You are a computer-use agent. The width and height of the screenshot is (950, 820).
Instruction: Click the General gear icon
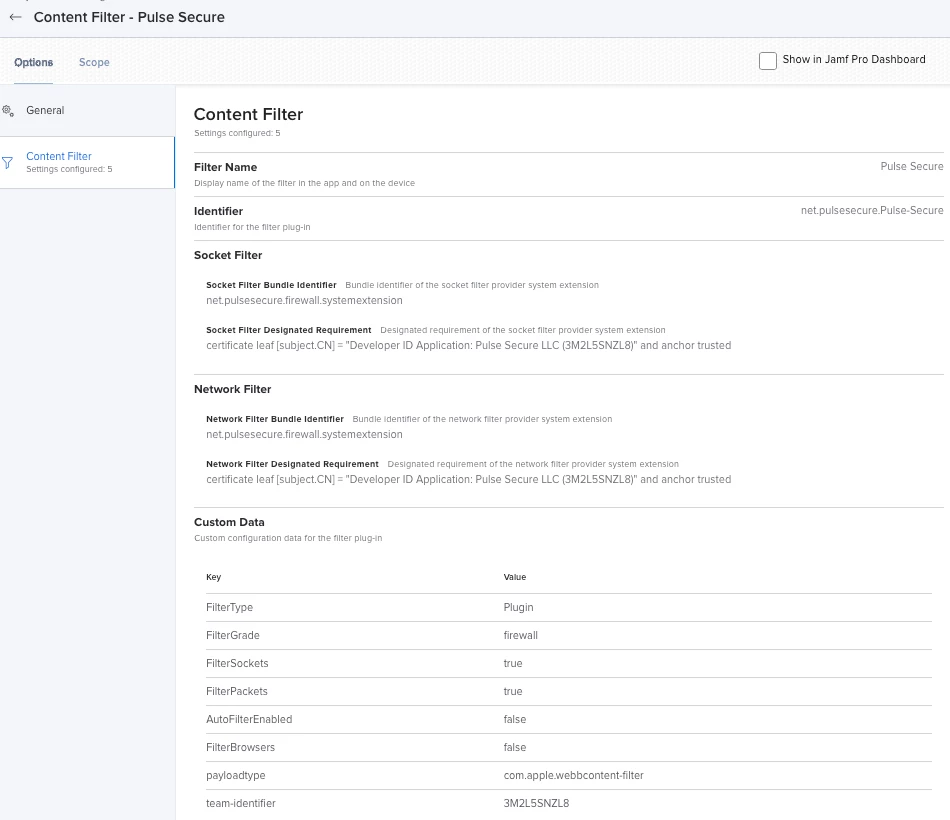8,111
